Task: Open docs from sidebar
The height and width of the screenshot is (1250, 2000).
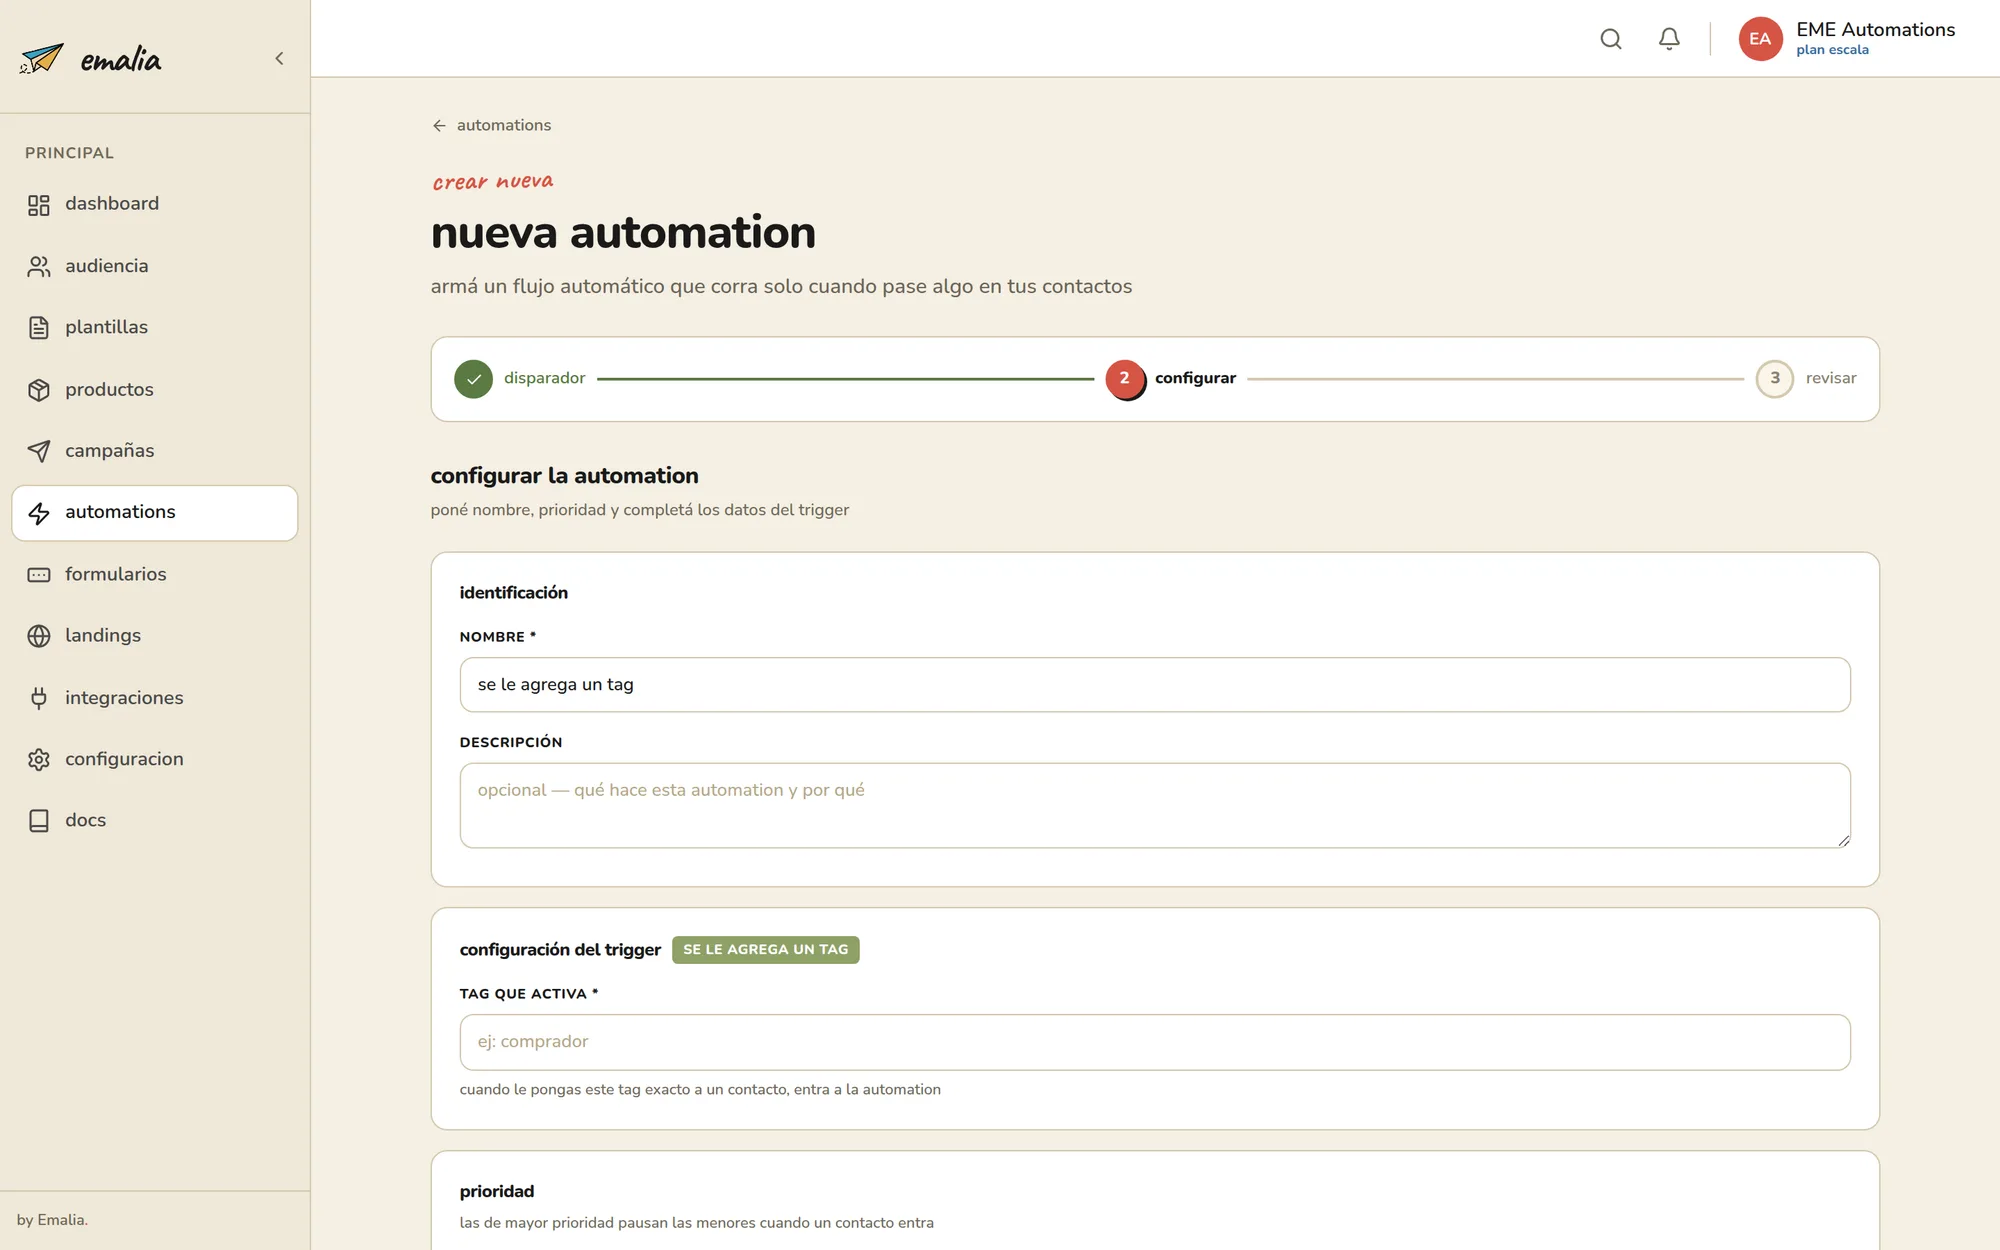Action: point(155,821)
